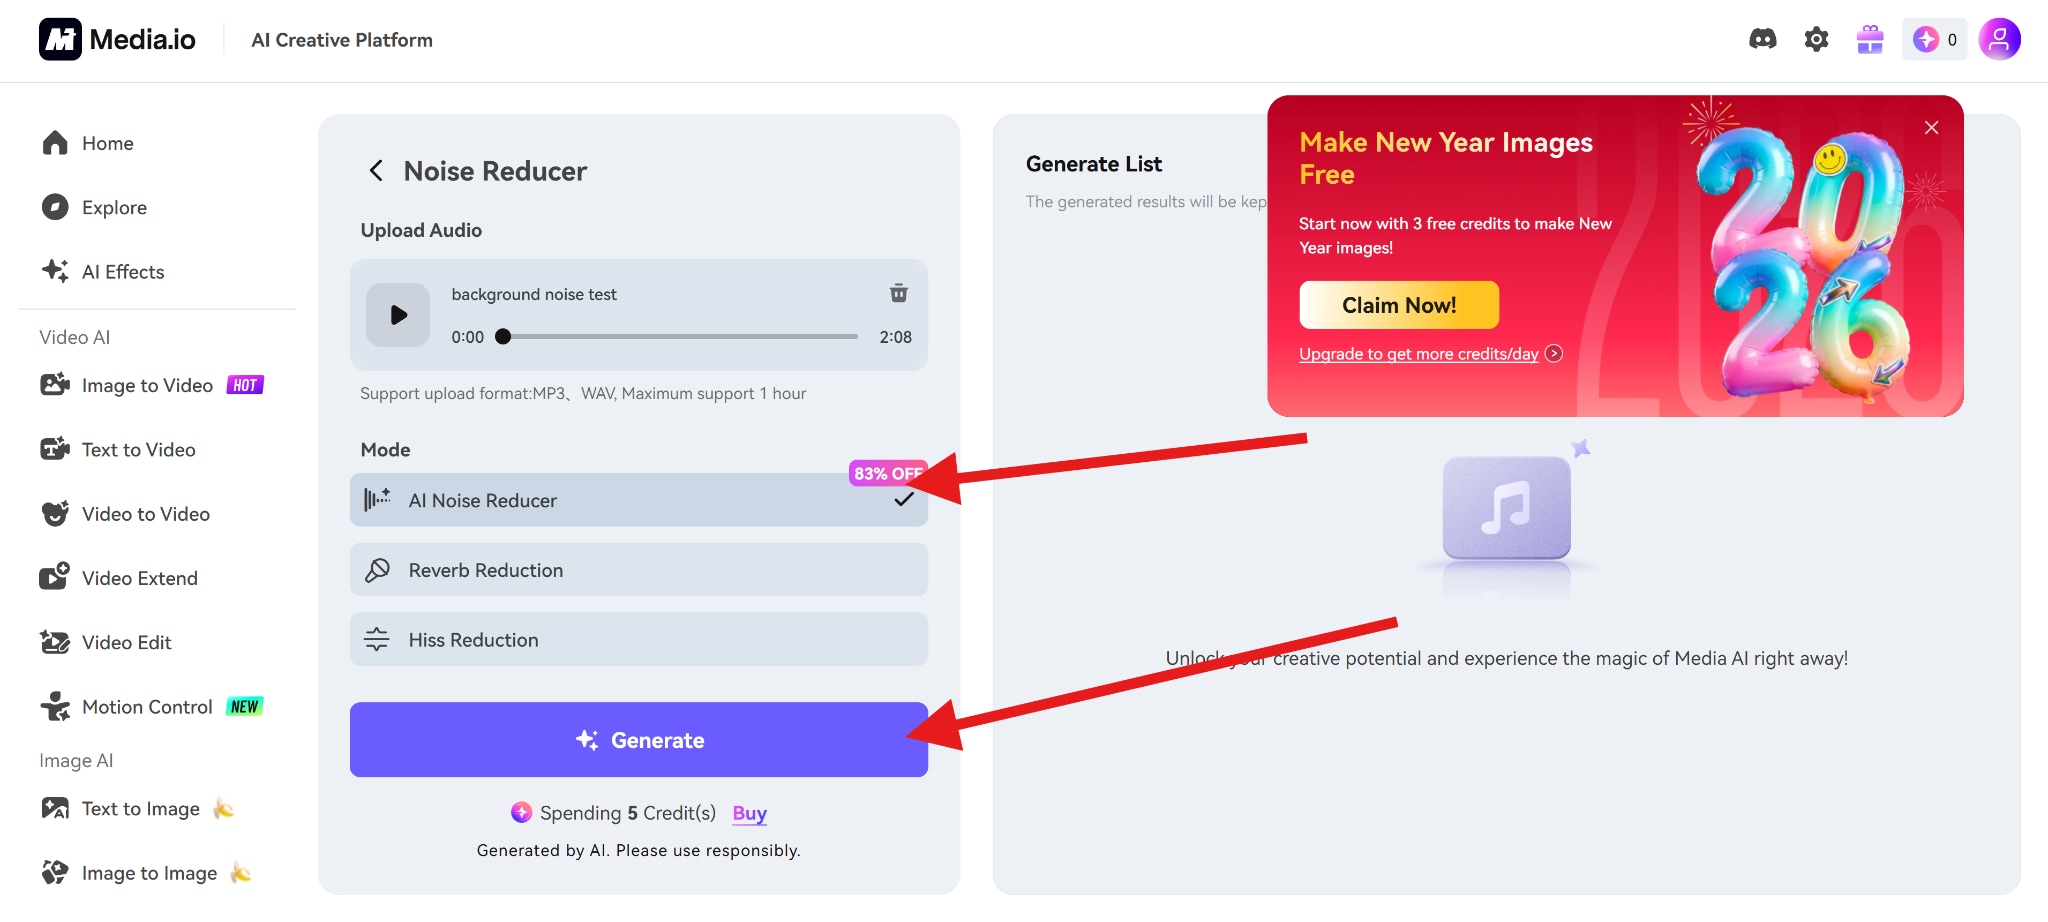2048x922 pixels.
Task: Open AI Effects from the sidebar
Action: tap(122, 271)
